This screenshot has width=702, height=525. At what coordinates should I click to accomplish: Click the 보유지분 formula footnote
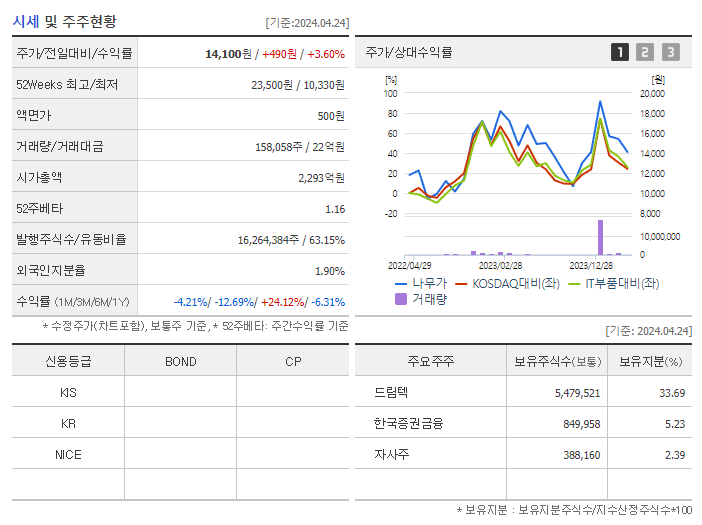point(574,510)
